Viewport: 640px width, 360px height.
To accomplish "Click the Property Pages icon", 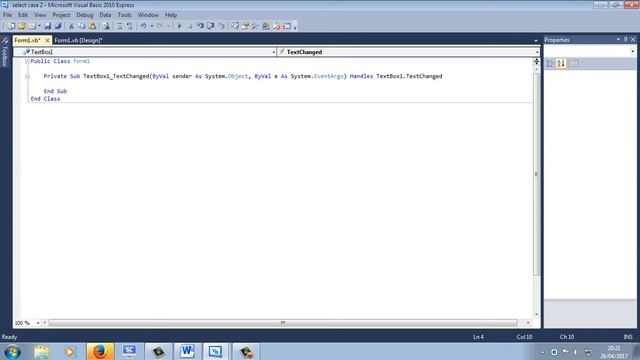I will coord(575,64).
